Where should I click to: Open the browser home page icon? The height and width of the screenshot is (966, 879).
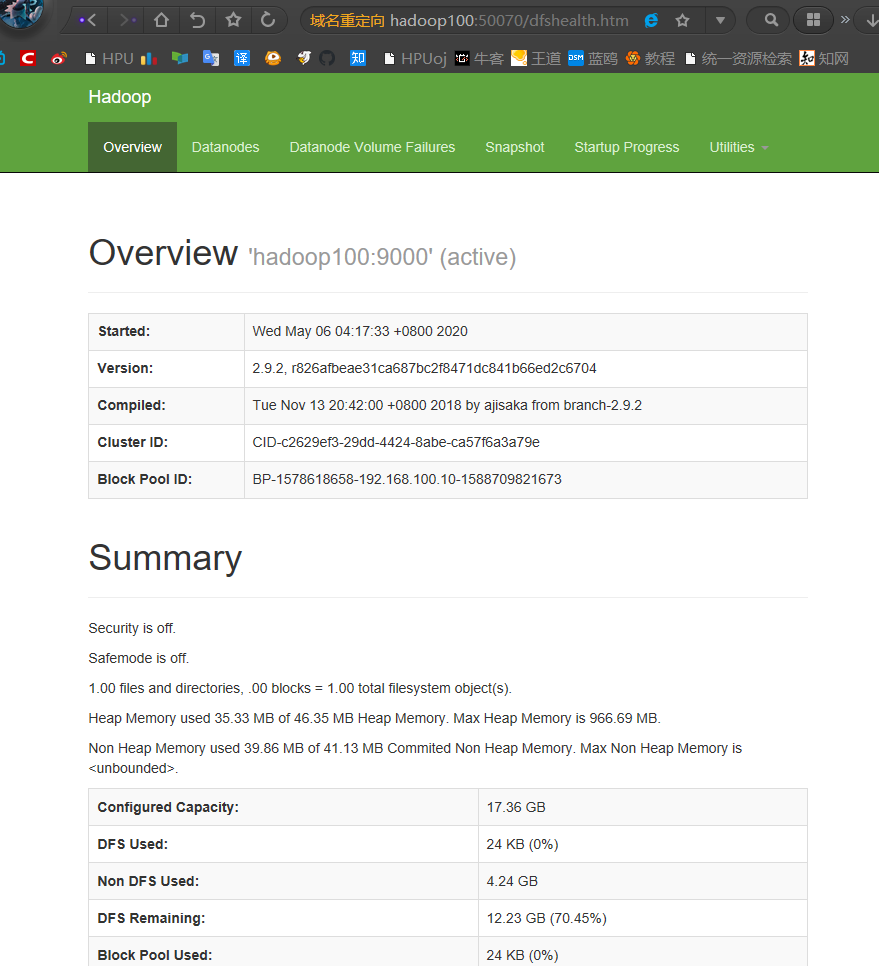pyautogui.click(x=161, y=20)
